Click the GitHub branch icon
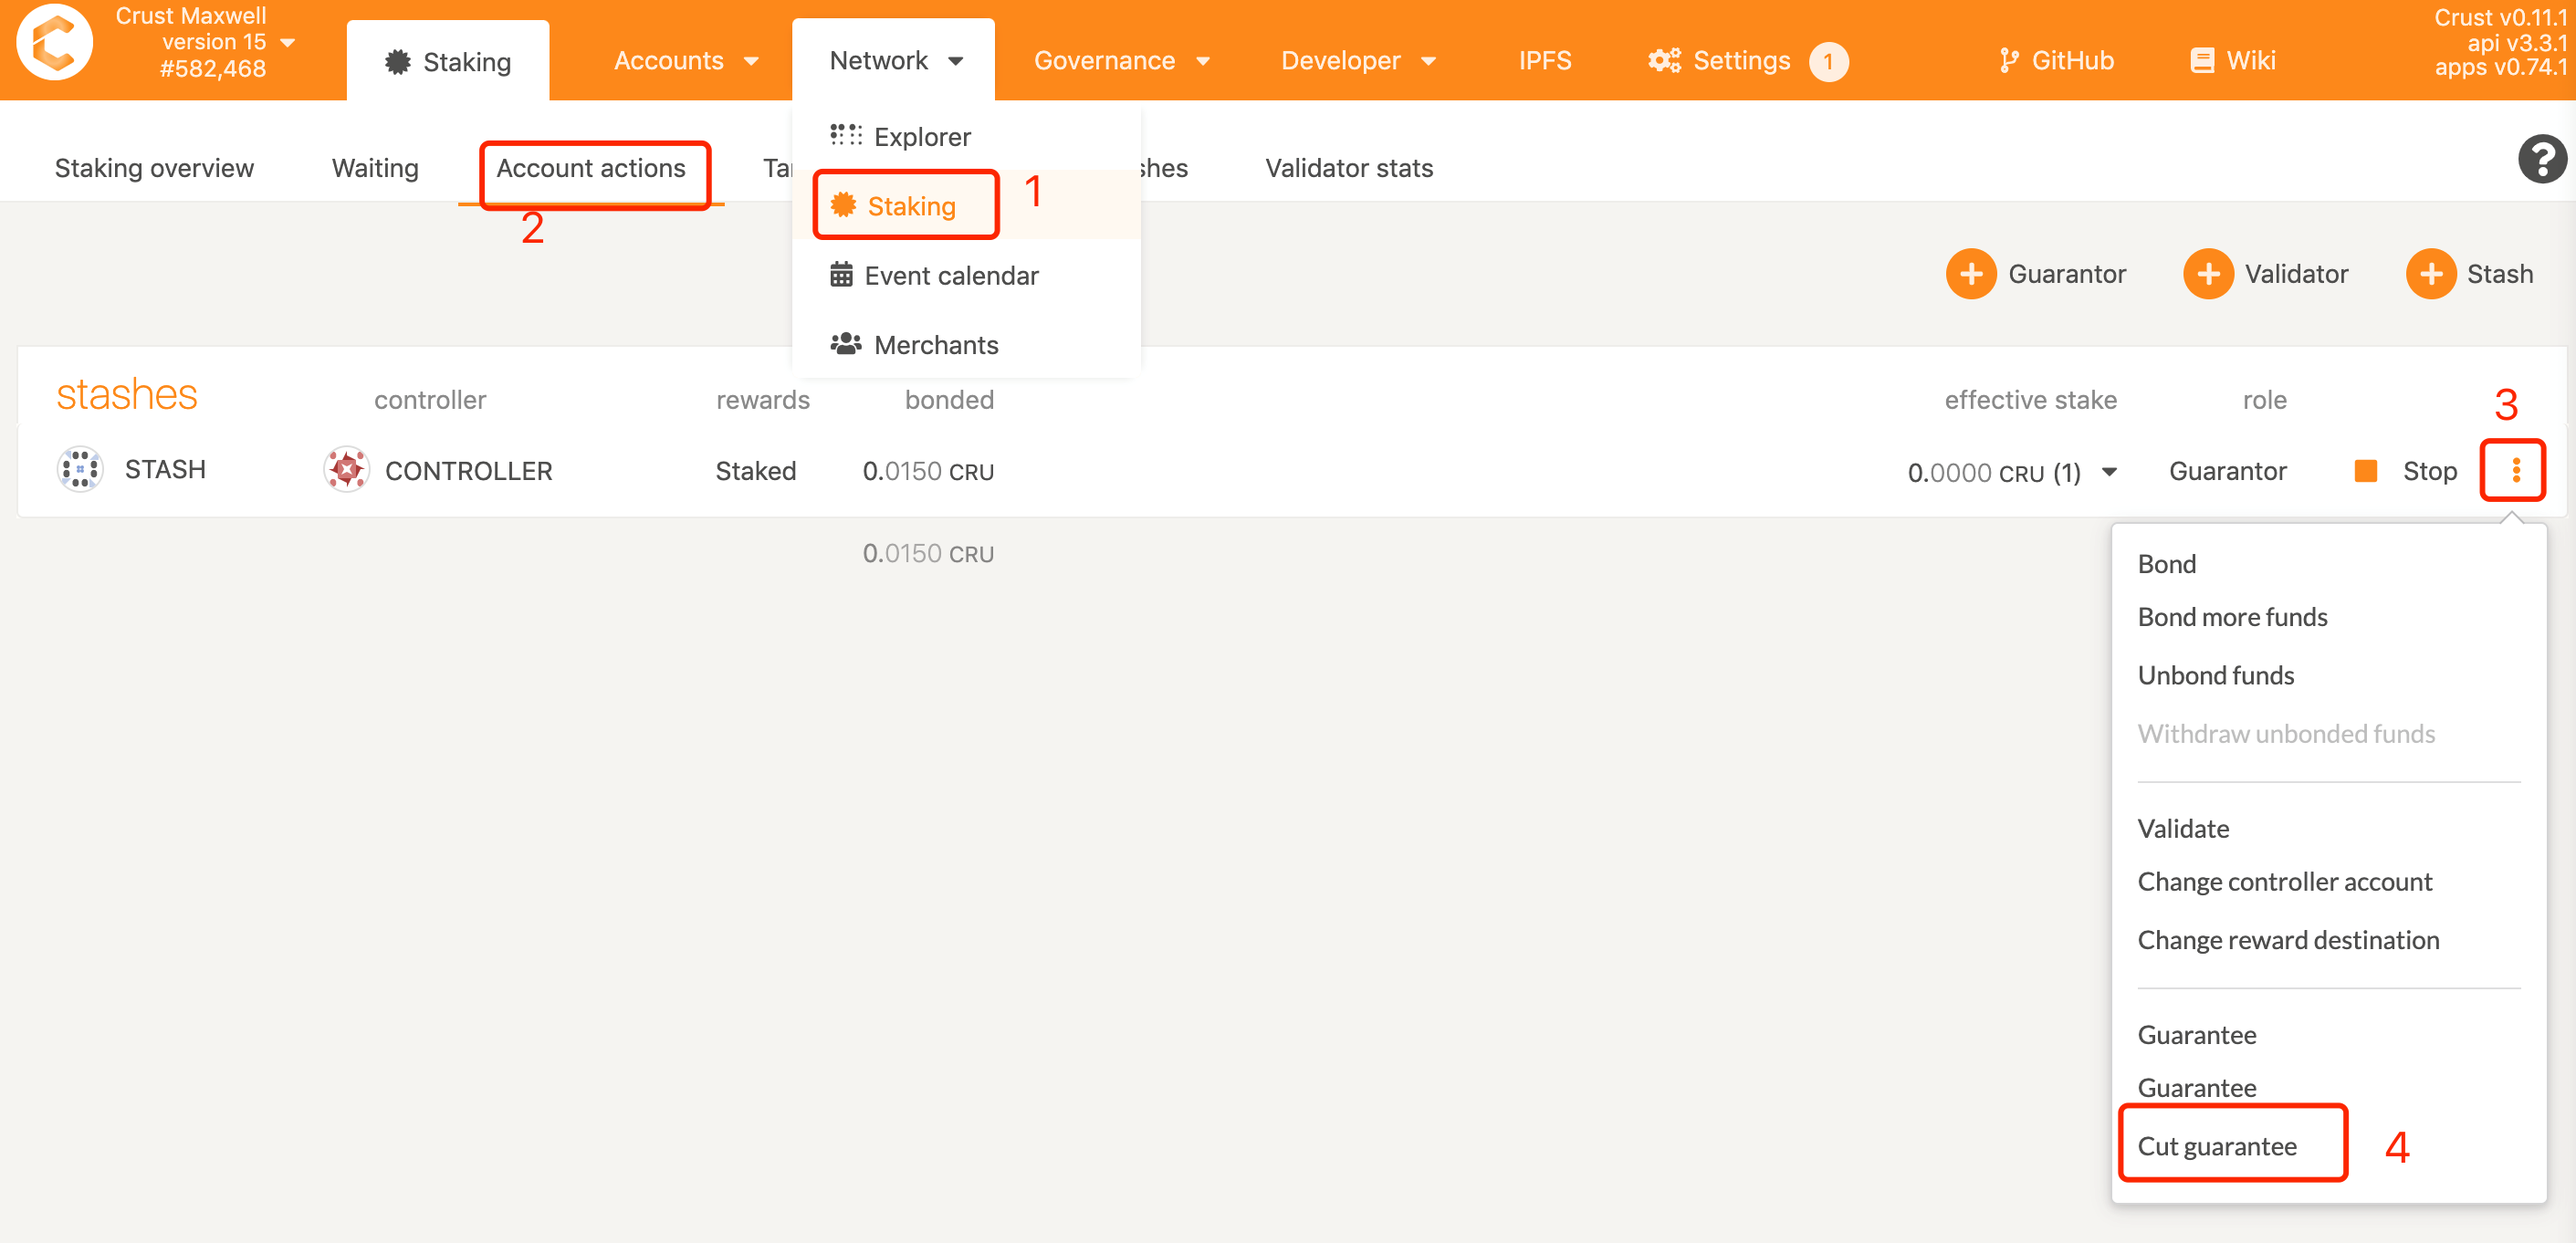This screenshot has height=1243, width=2576. pos(2008,61)
